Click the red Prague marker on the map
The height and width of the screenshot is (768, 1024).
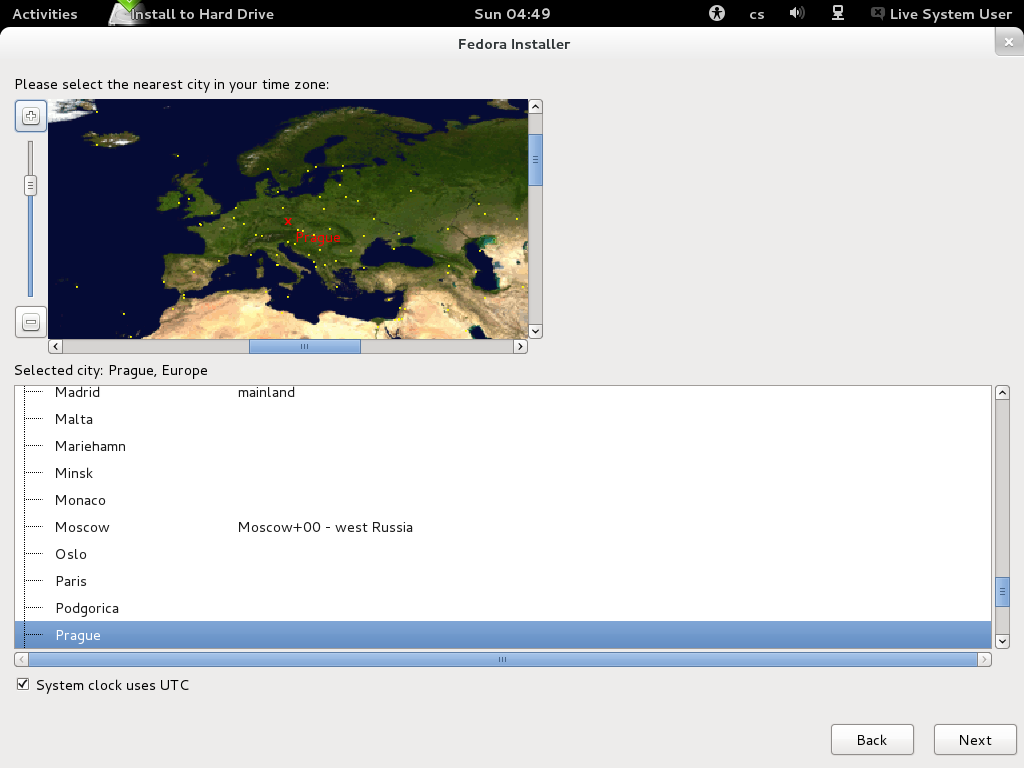(x=288, y=221)
